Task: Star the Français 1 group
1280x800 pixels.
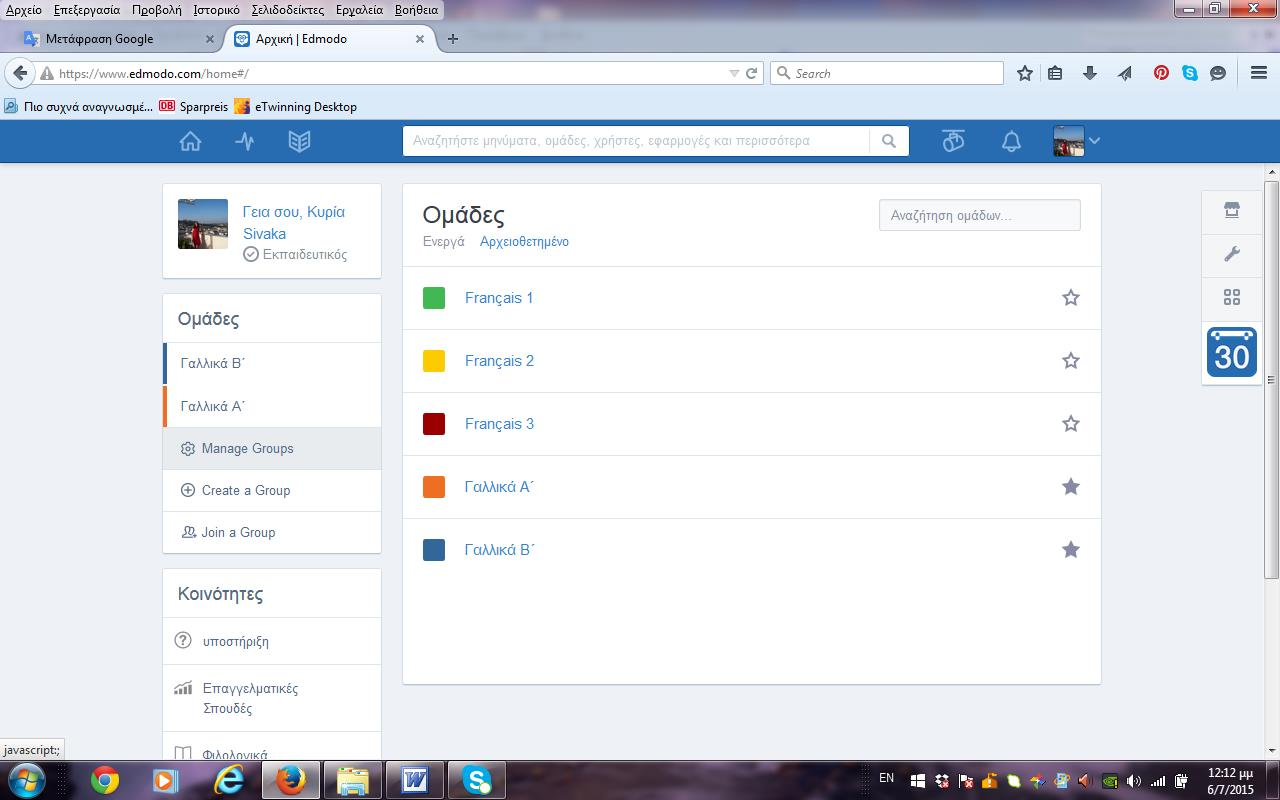Action: pos(1071,298)
